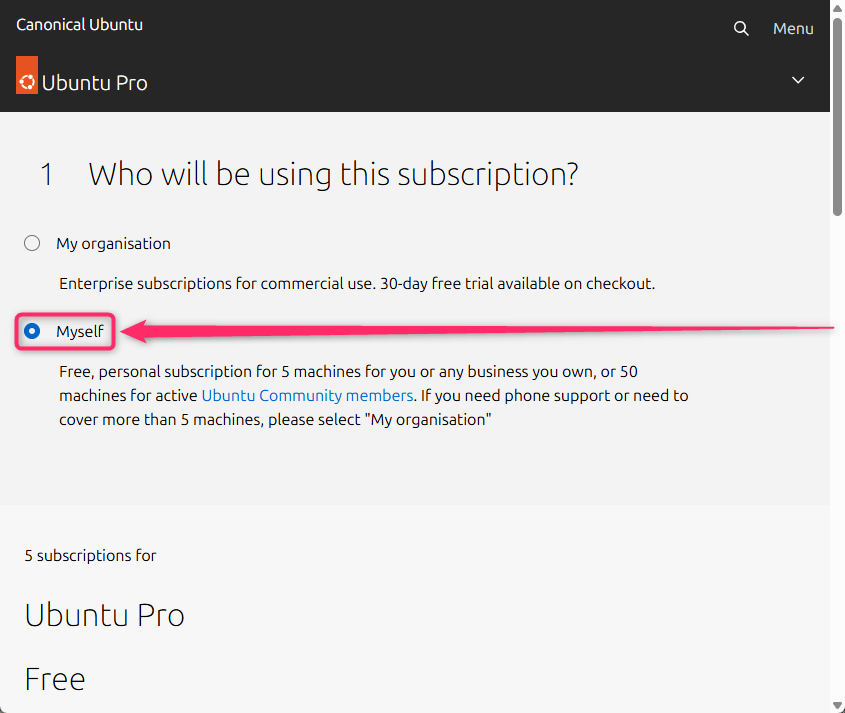
Task: Click the scrollbar down arrow
Action: pos(837,705)
